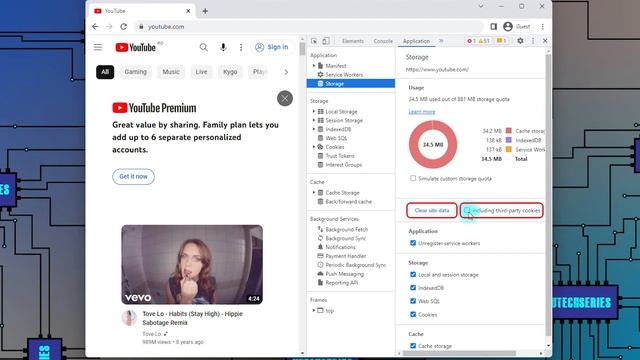Click the errors and warnings counter
The image size is (640, 360).
tap(478, 41)
